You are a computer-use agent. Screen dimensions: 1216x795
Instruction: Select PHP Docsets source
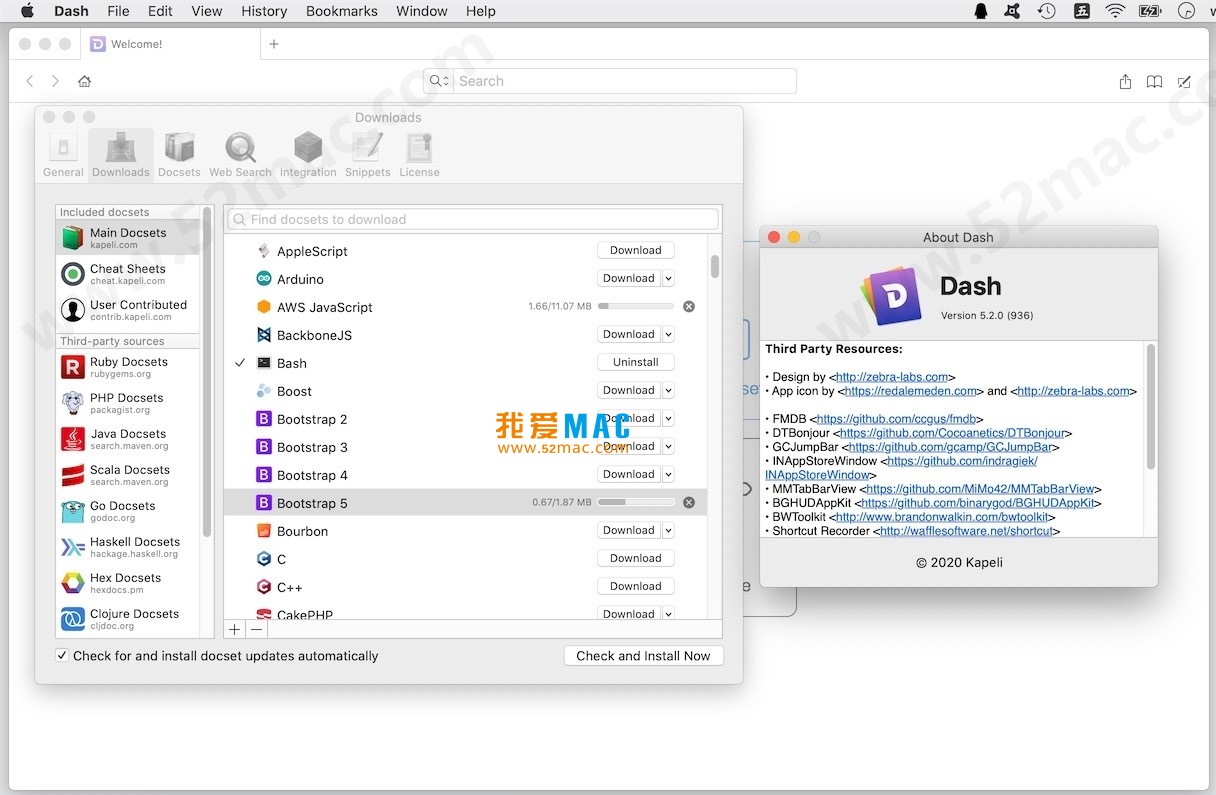tap(128, 403)
